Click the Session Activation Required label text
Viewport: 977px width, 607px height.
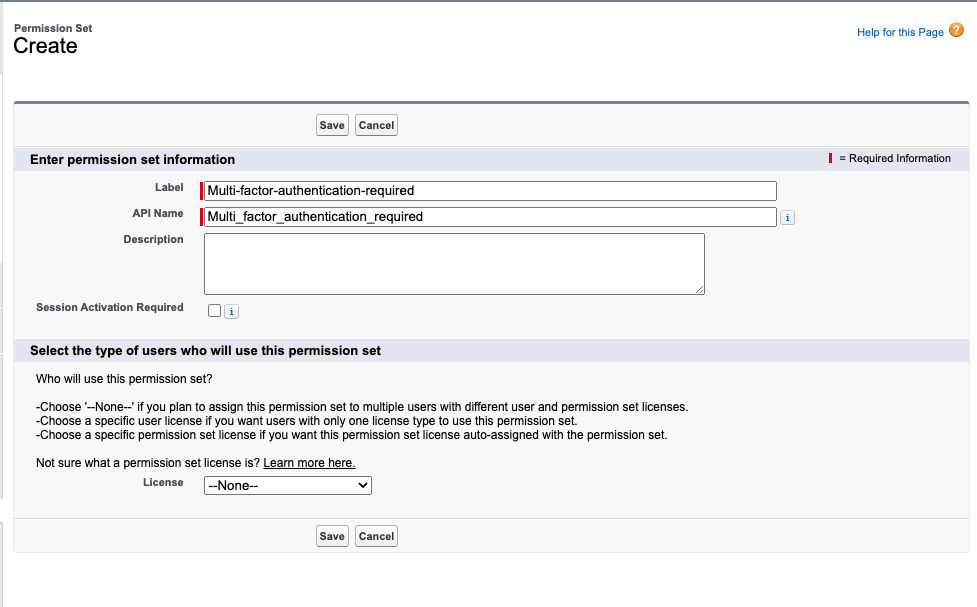[x=110, y=307]
